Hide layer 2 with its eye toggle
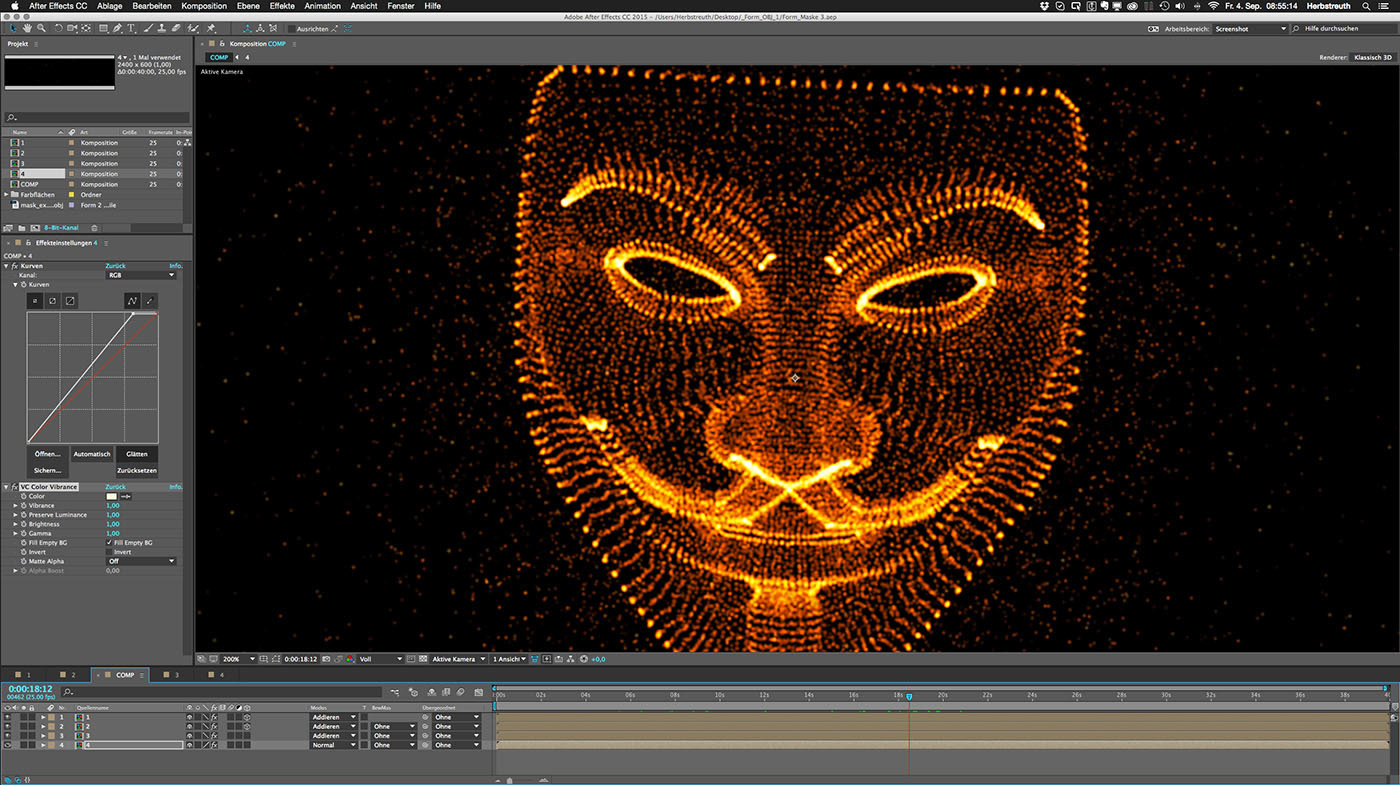The image size is (1400, 785). click(x=8, y=726)
